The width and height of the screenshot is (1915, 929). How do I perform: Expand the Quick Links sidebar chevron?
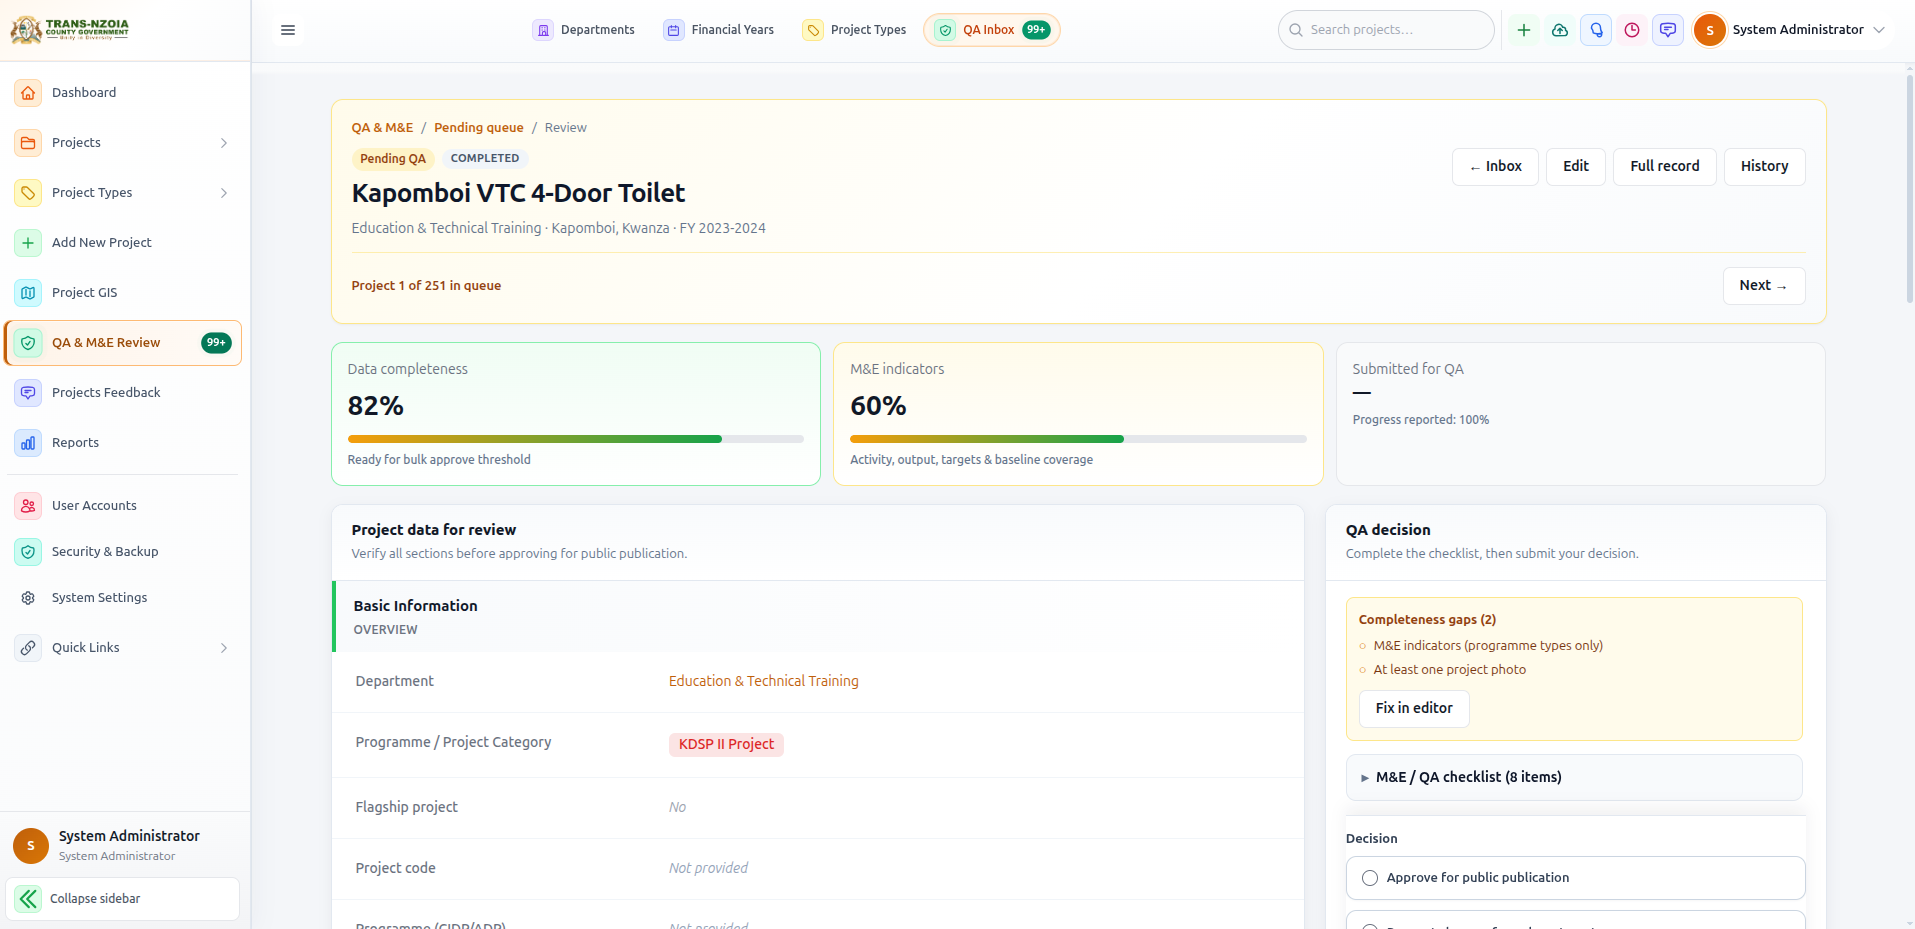coord(224,648)
